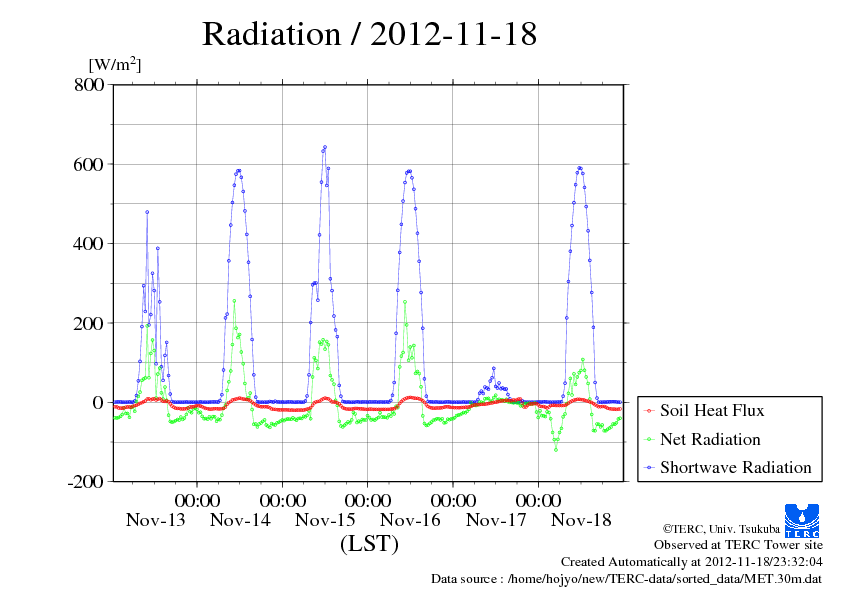This screenshot has height=595, width=842.
Task: Click the Data source file path text
Action: [x=626, y=579]
